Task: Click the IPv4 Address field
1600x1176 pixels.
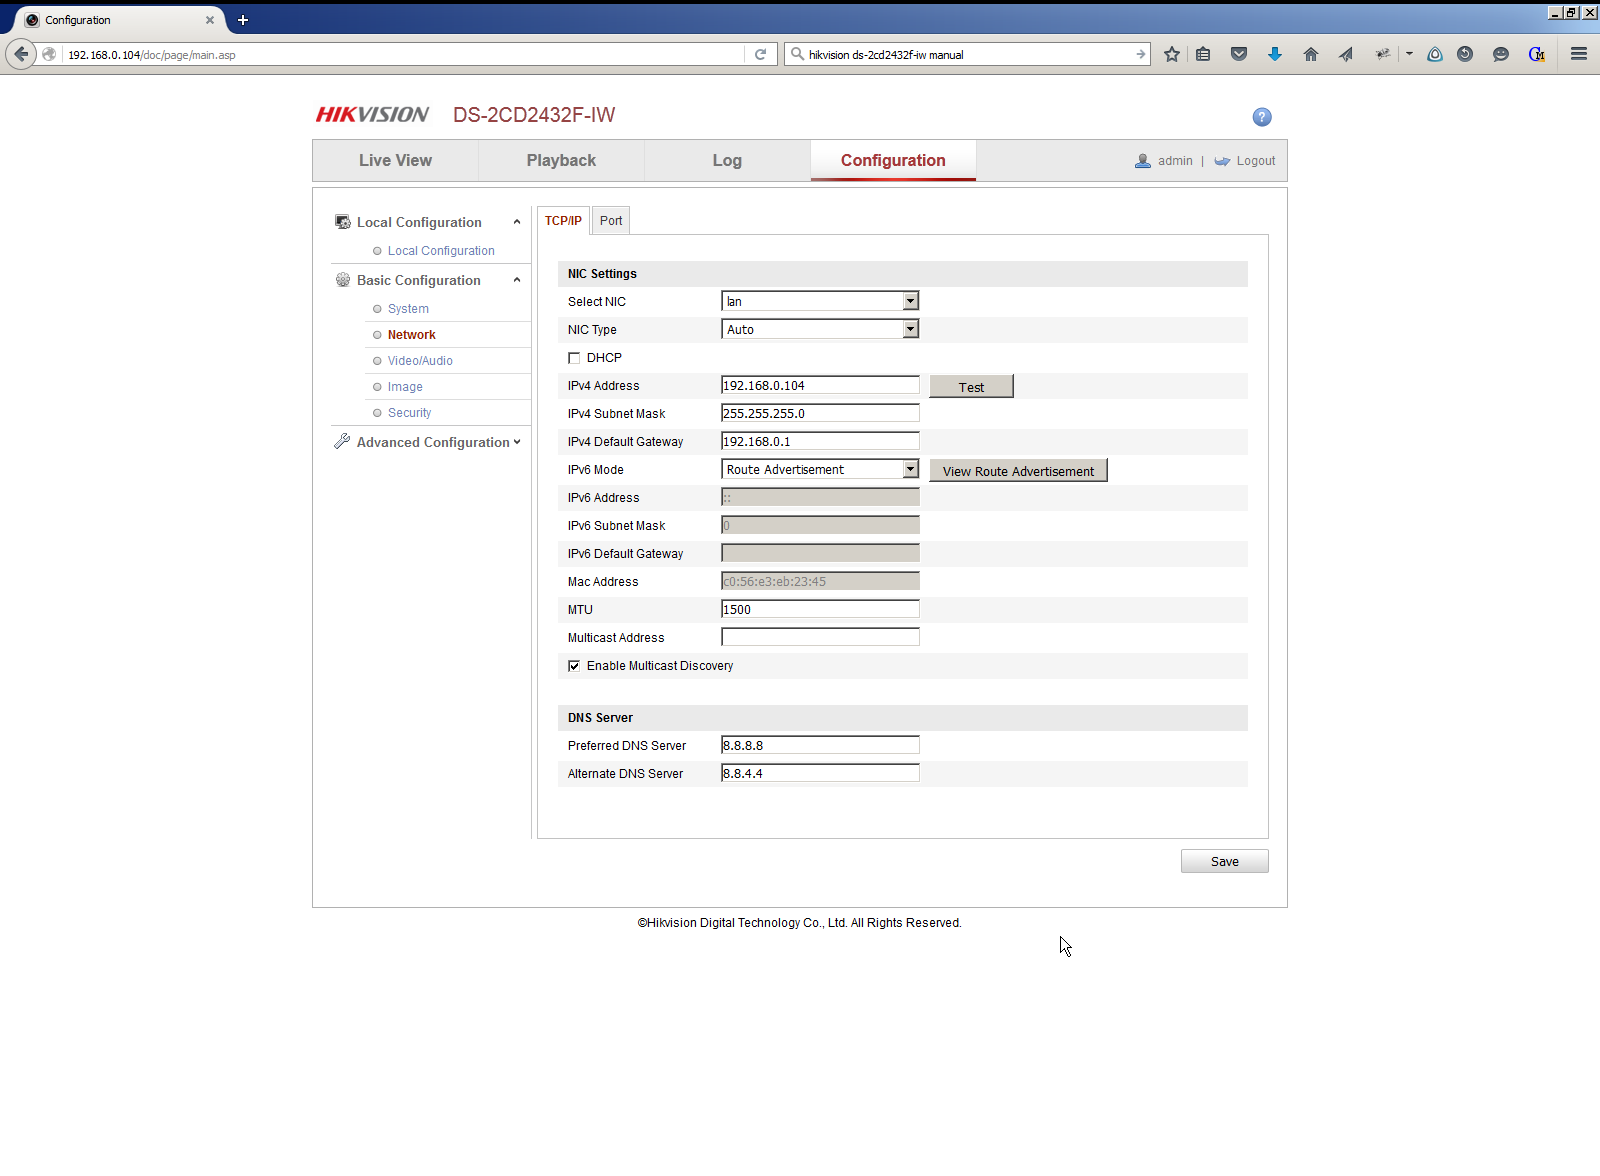Action: click(820, 385)
